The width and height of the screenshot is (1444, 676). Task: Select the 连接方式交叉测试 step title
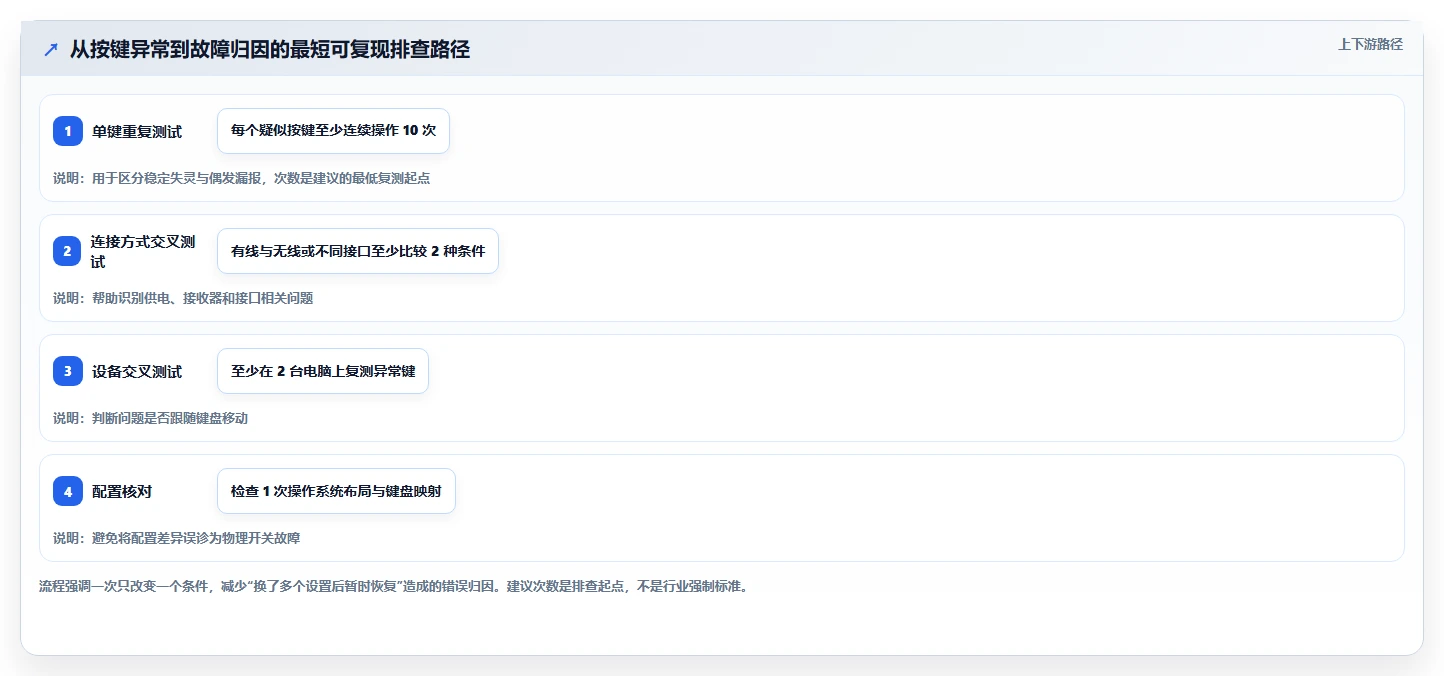143,251
